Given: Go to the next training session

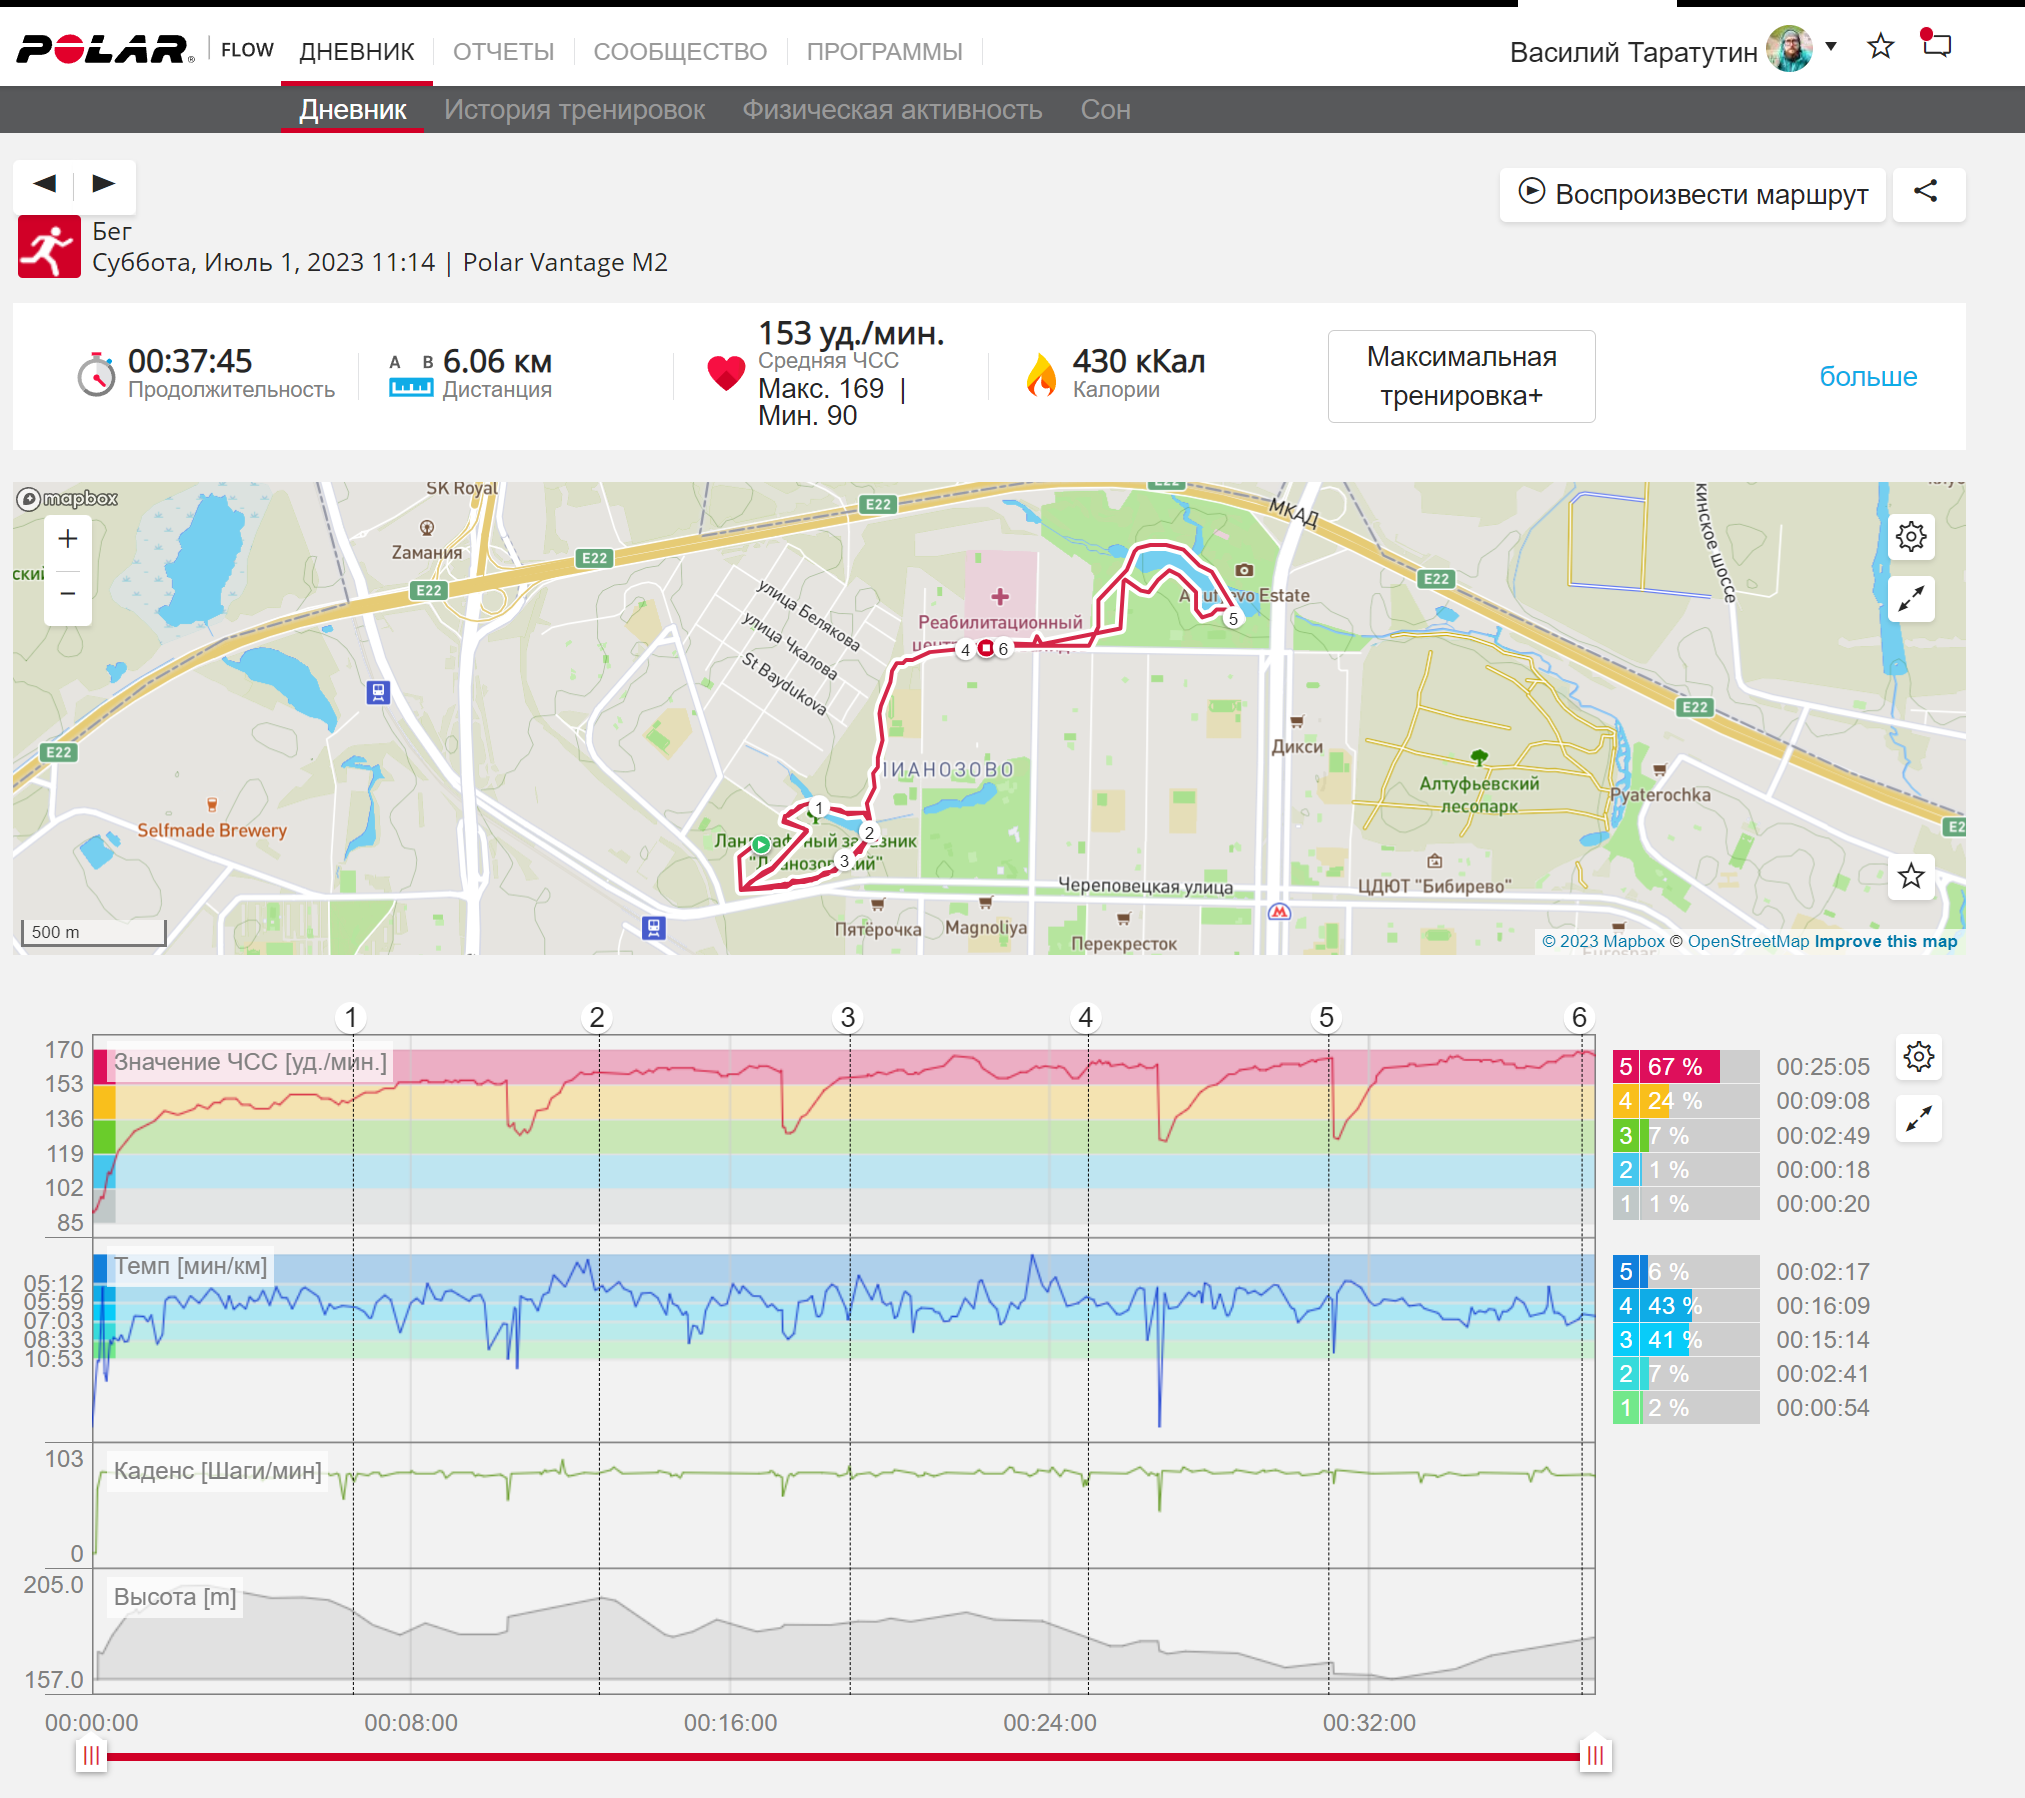Looking at the screenshot, I should point(104,184).
